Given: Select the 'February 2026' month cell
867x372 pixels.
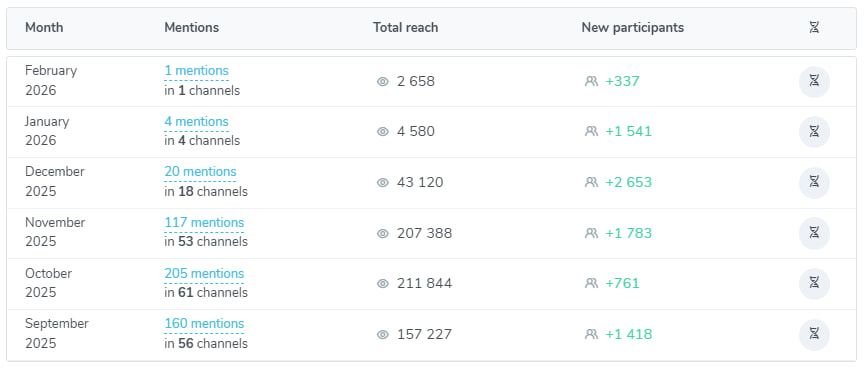Looking at the screenshot, I should click(x=51, y=81).
